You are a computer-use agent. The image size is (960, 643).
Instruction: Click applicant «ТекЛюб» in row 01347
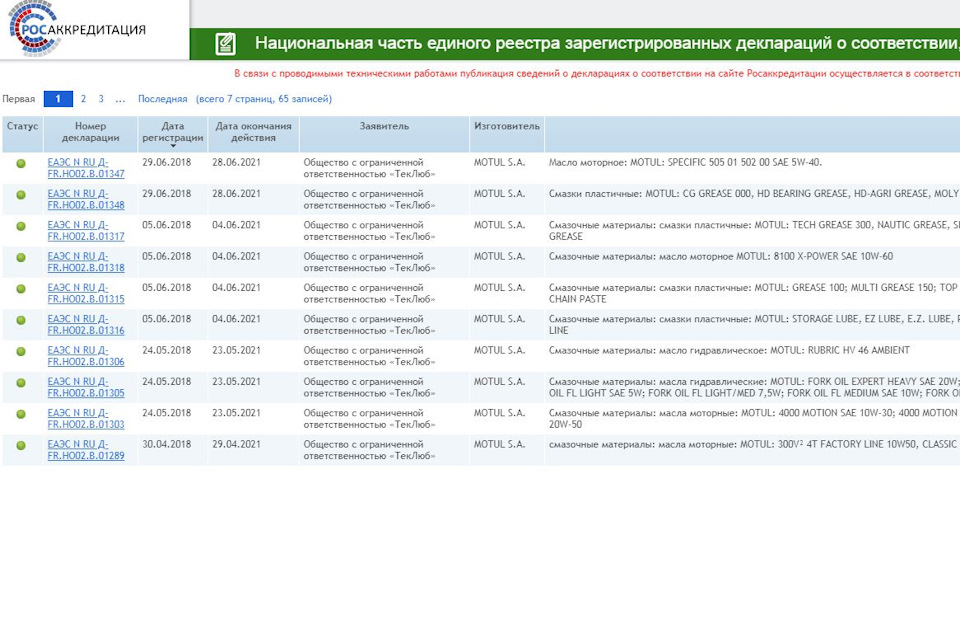(369, 168)
